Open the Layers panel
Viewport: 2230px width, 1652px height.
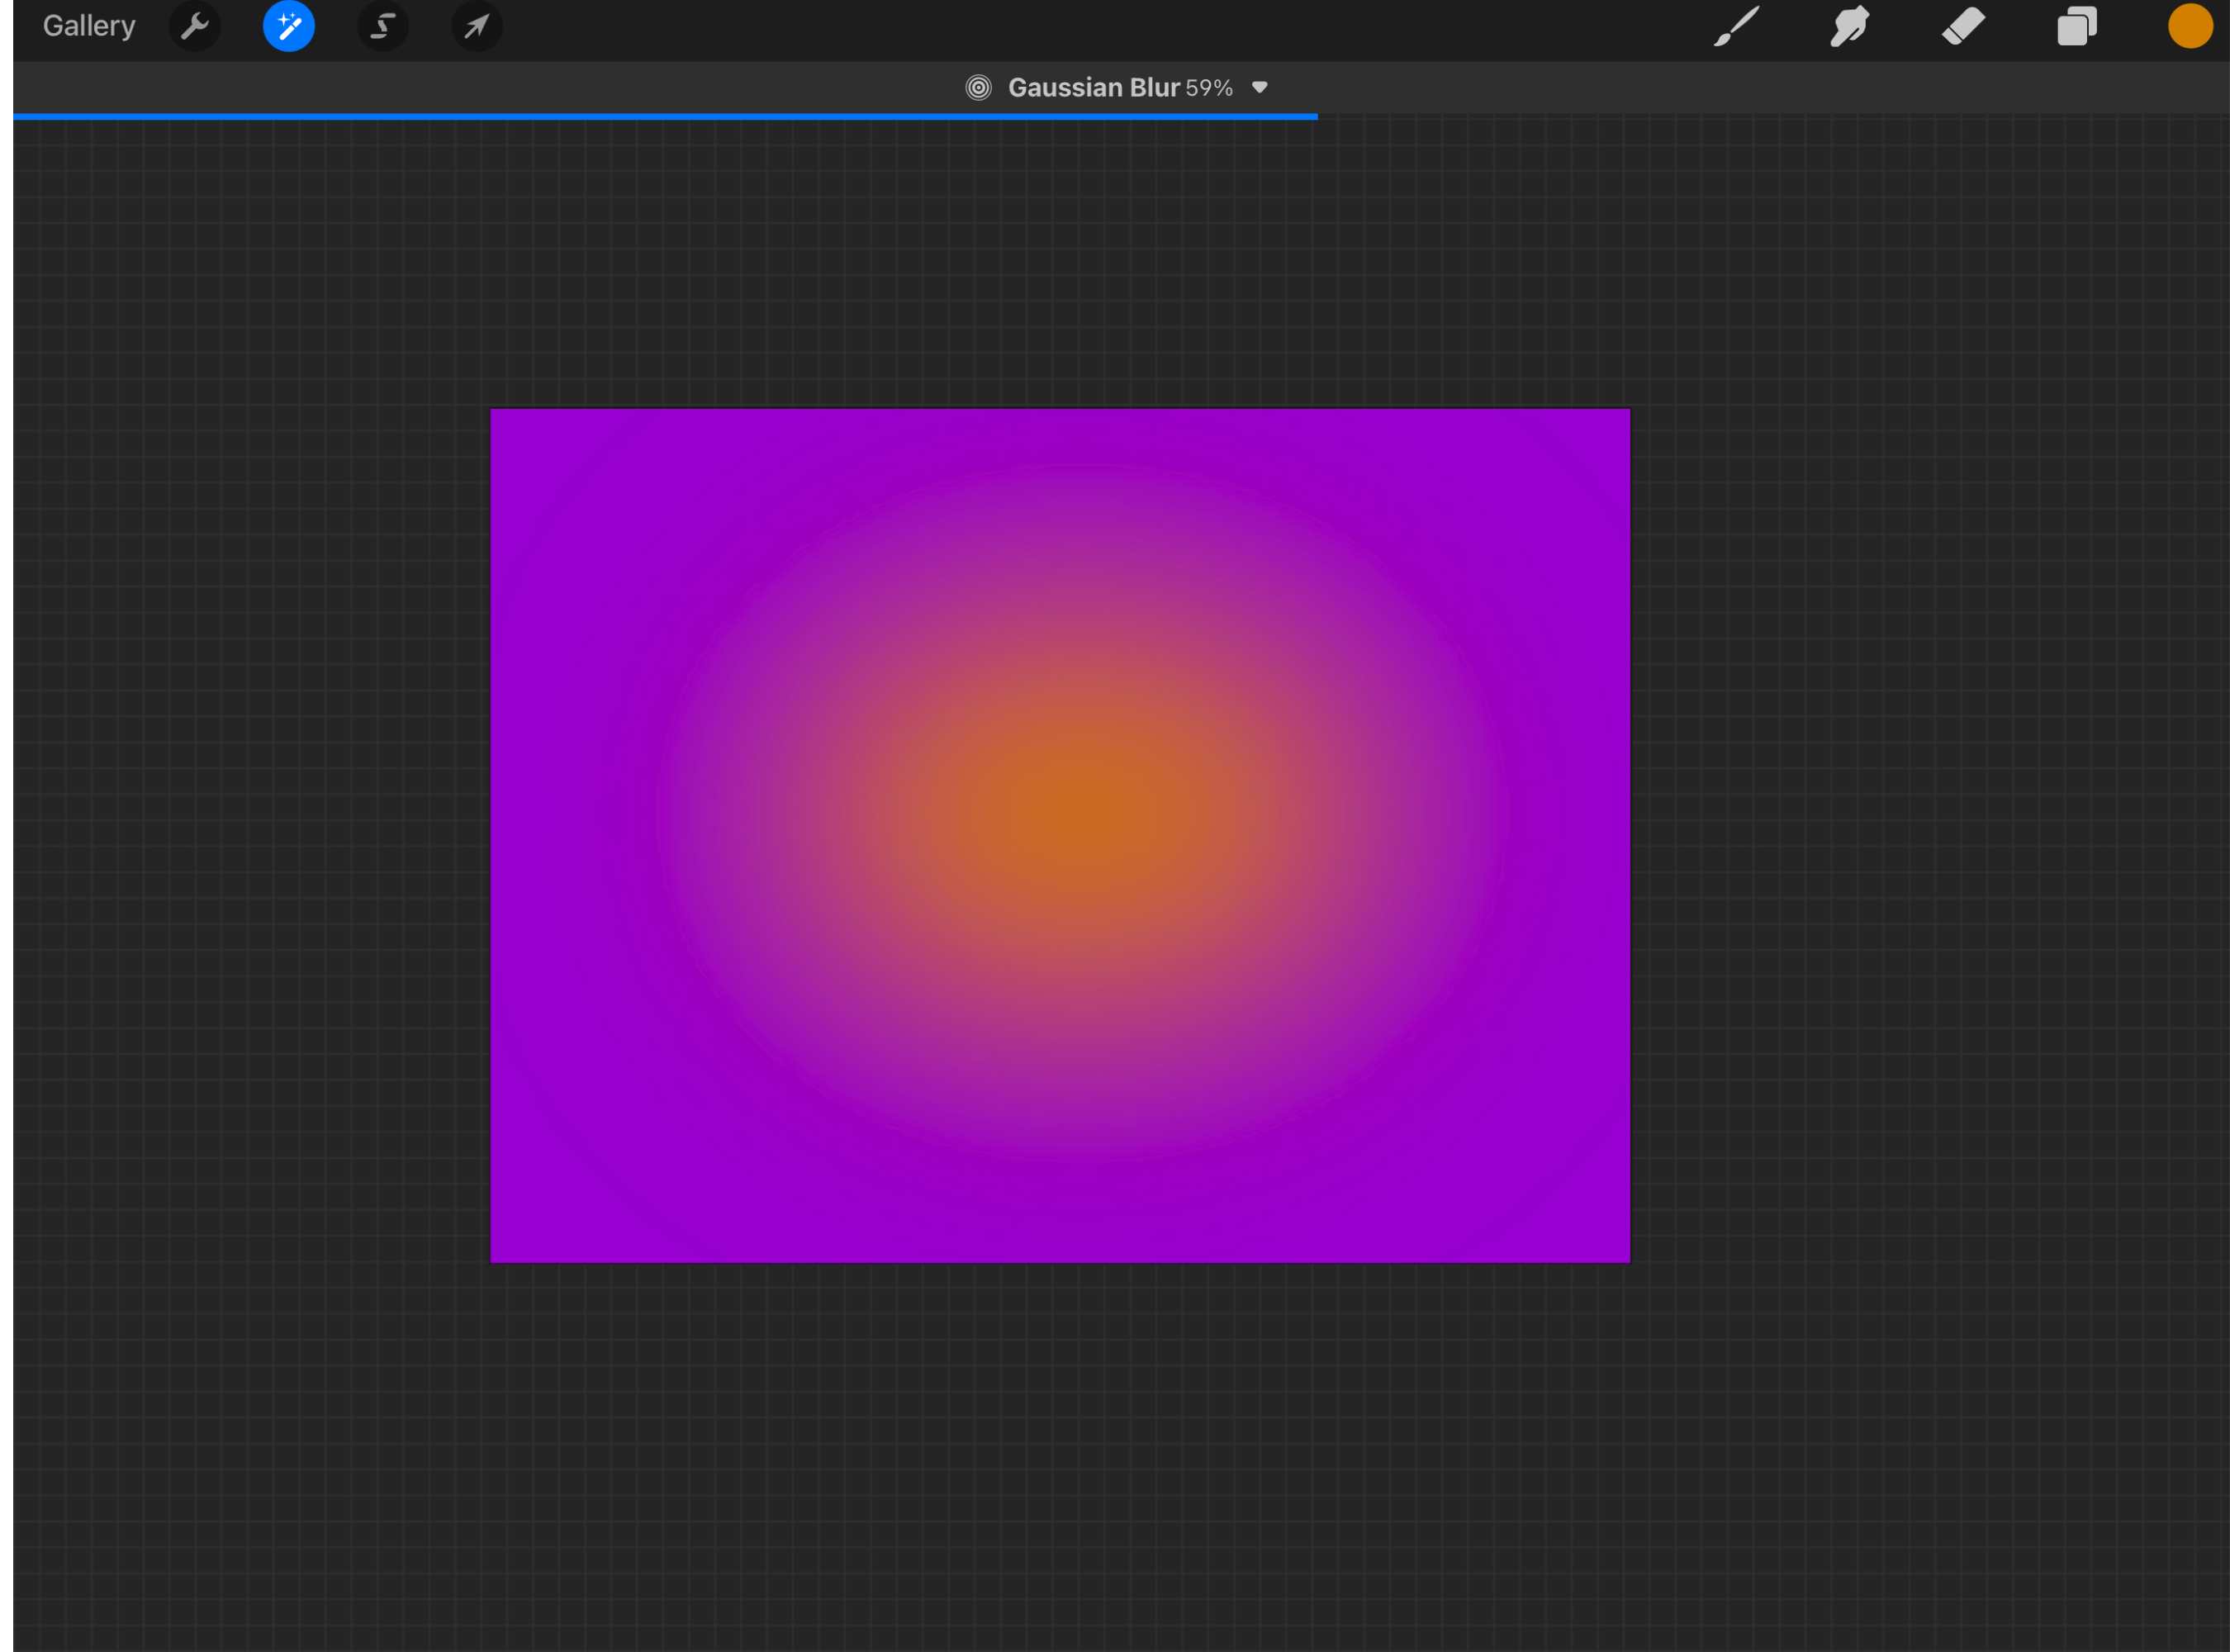[x=2077, y=26]
